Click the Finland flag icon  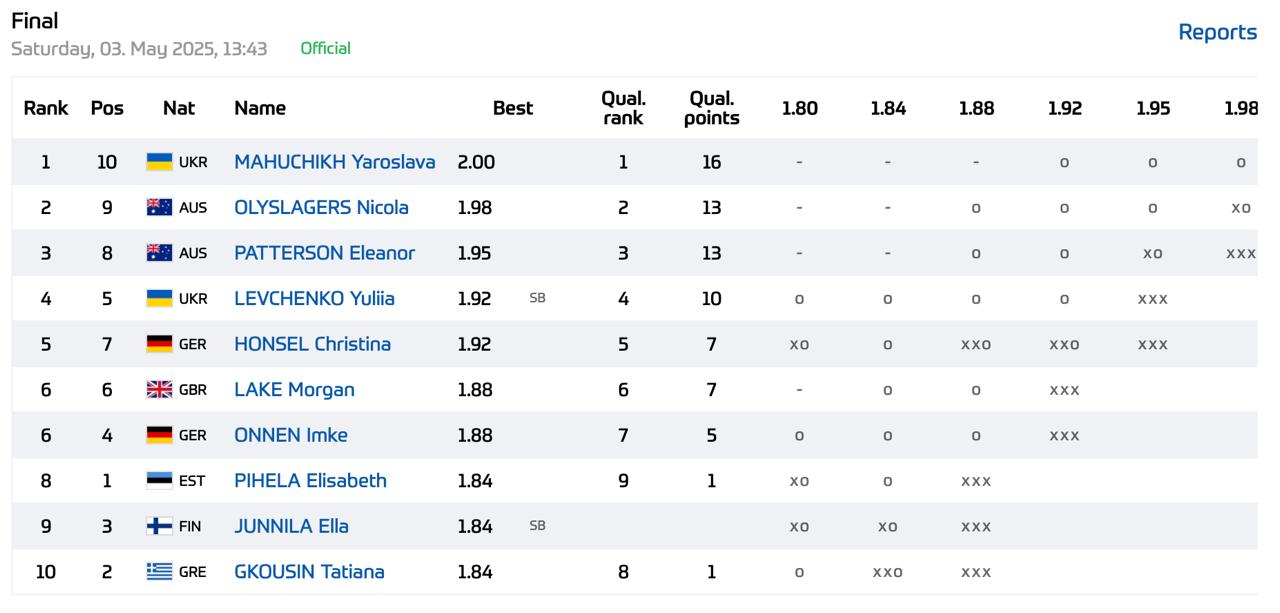pos(159,526)
